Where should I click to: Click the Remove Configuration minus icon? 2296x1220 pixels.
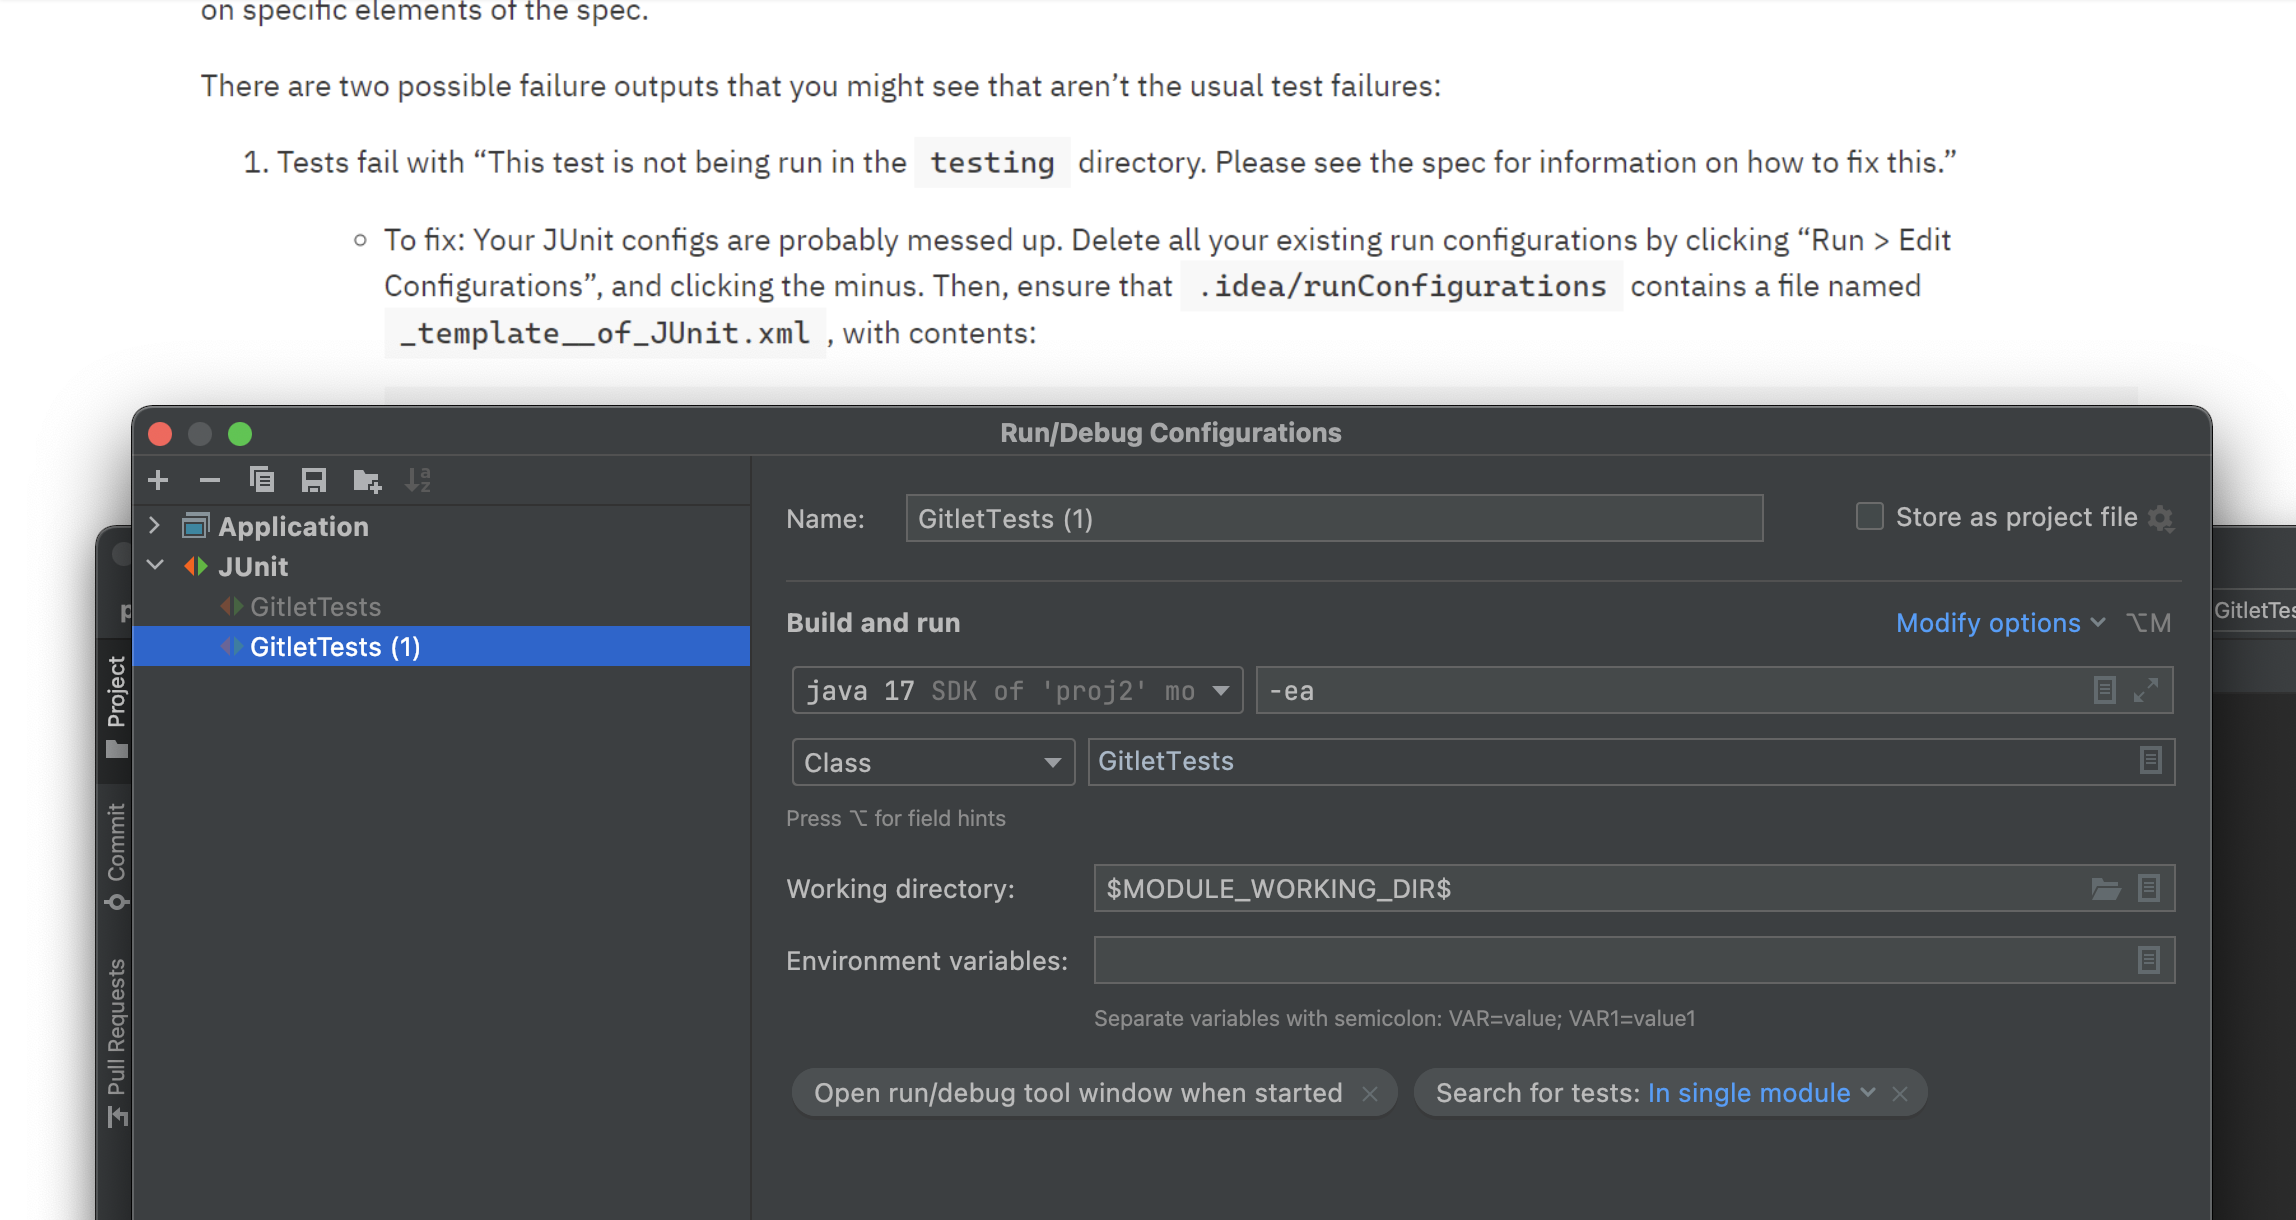[209, 480]
